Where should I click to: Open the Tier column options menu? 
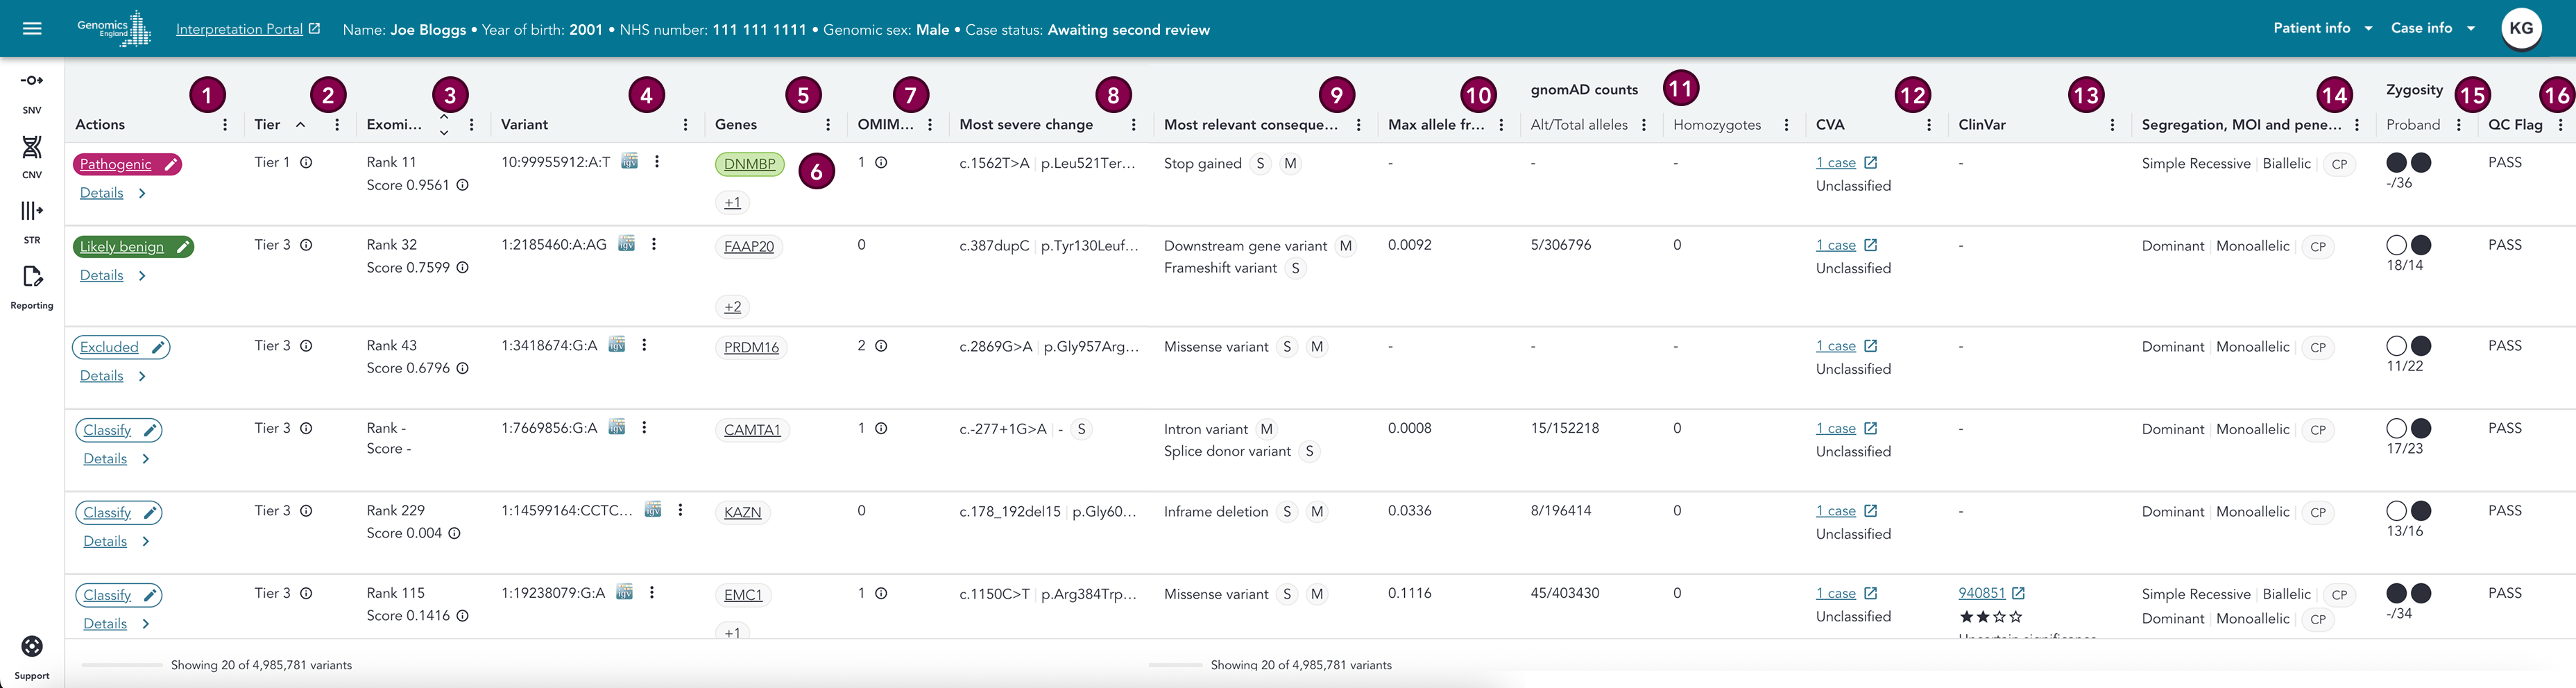338,125
